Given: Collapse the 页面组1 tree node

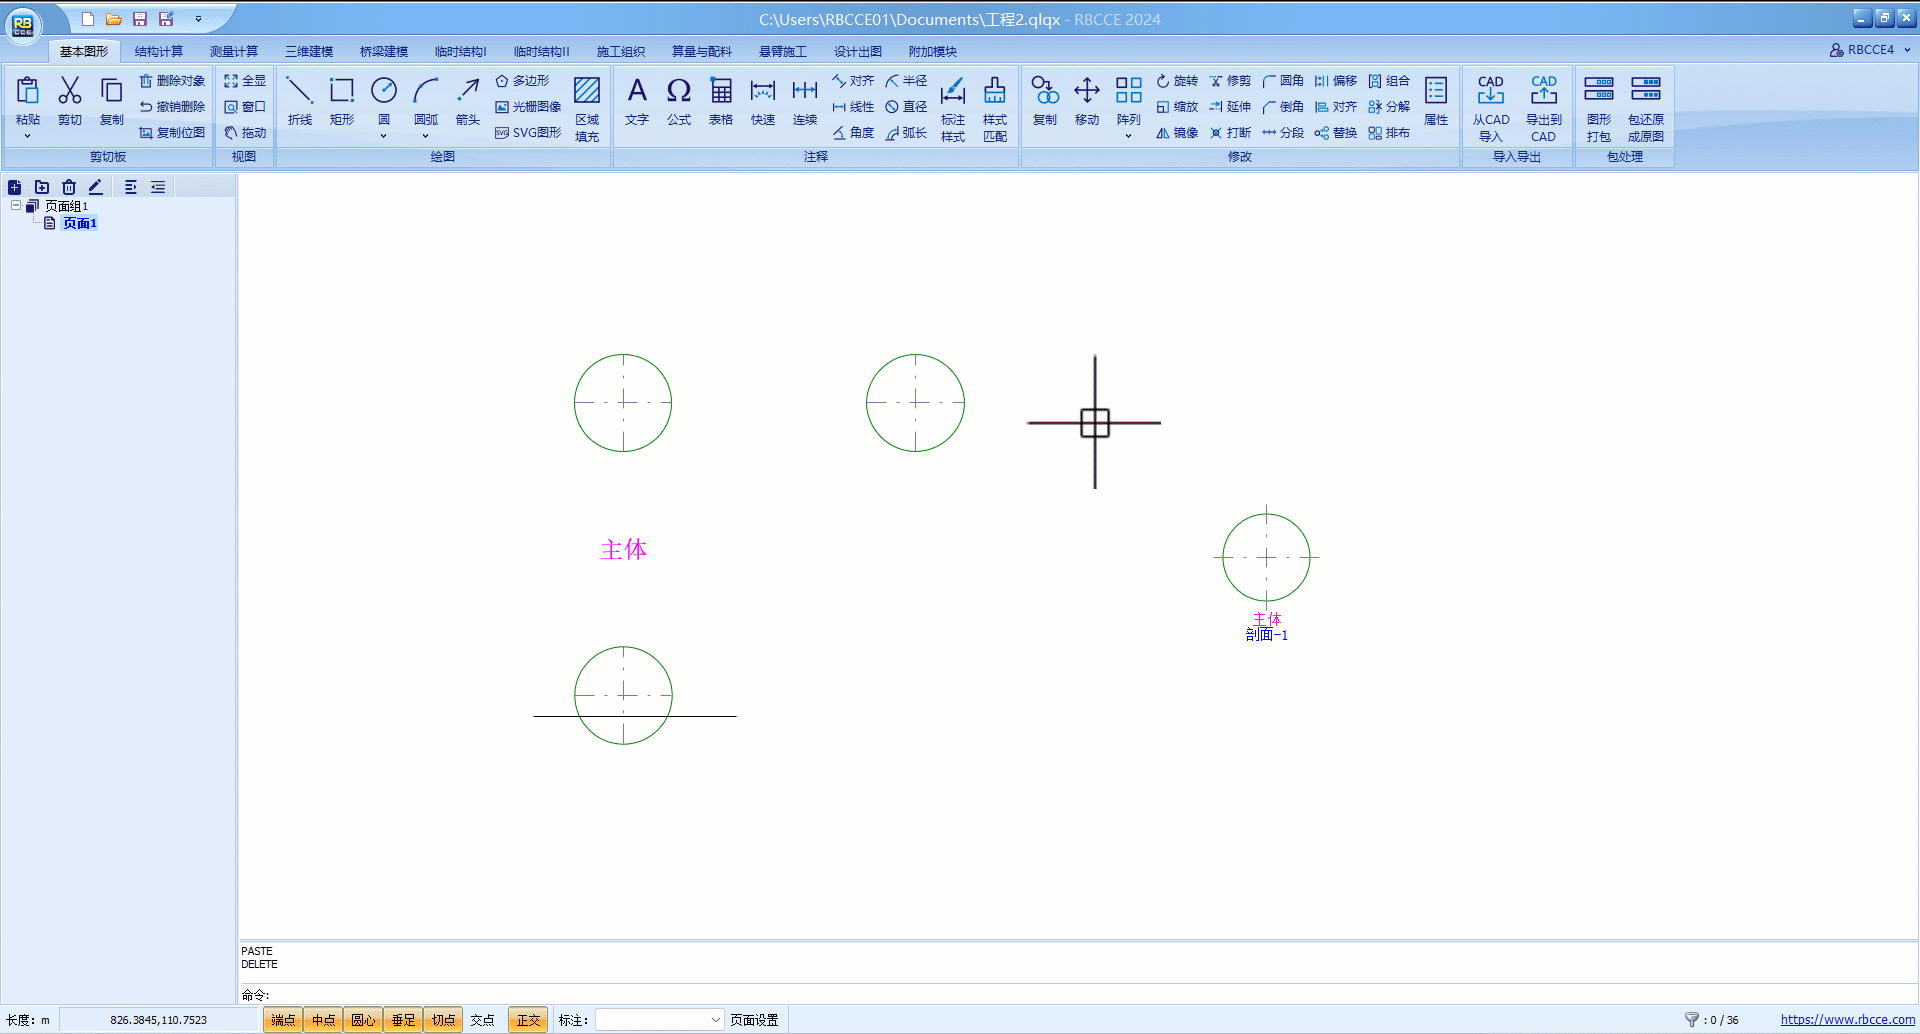Looking at the screenshot, I should [16, 206].
